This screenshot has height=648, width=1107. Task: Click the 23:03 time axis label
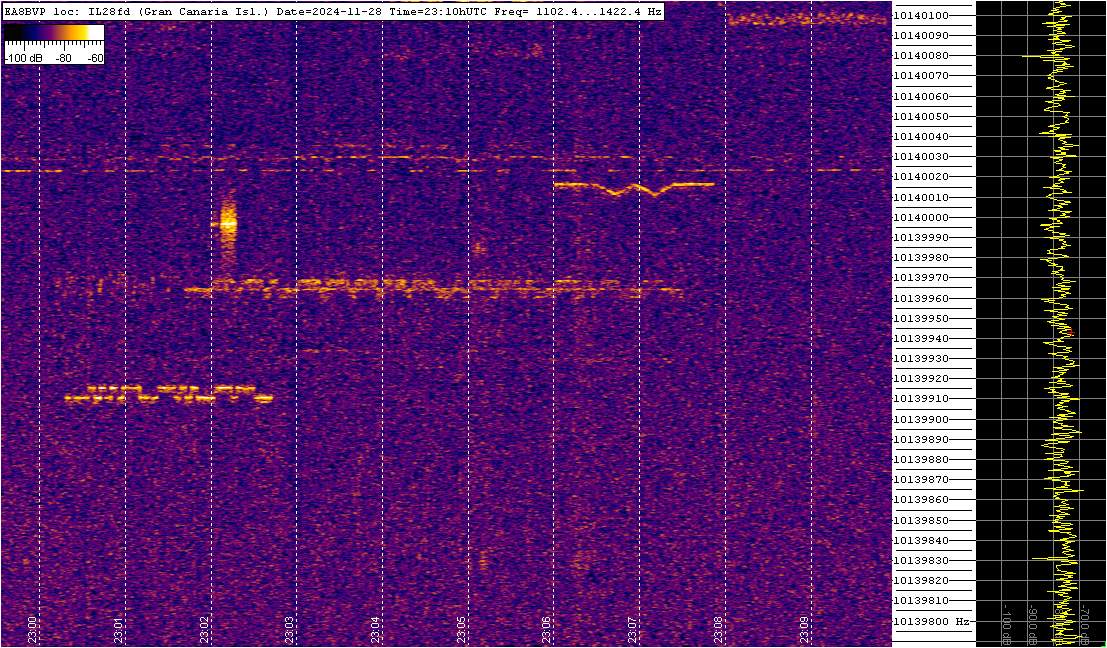289,630
